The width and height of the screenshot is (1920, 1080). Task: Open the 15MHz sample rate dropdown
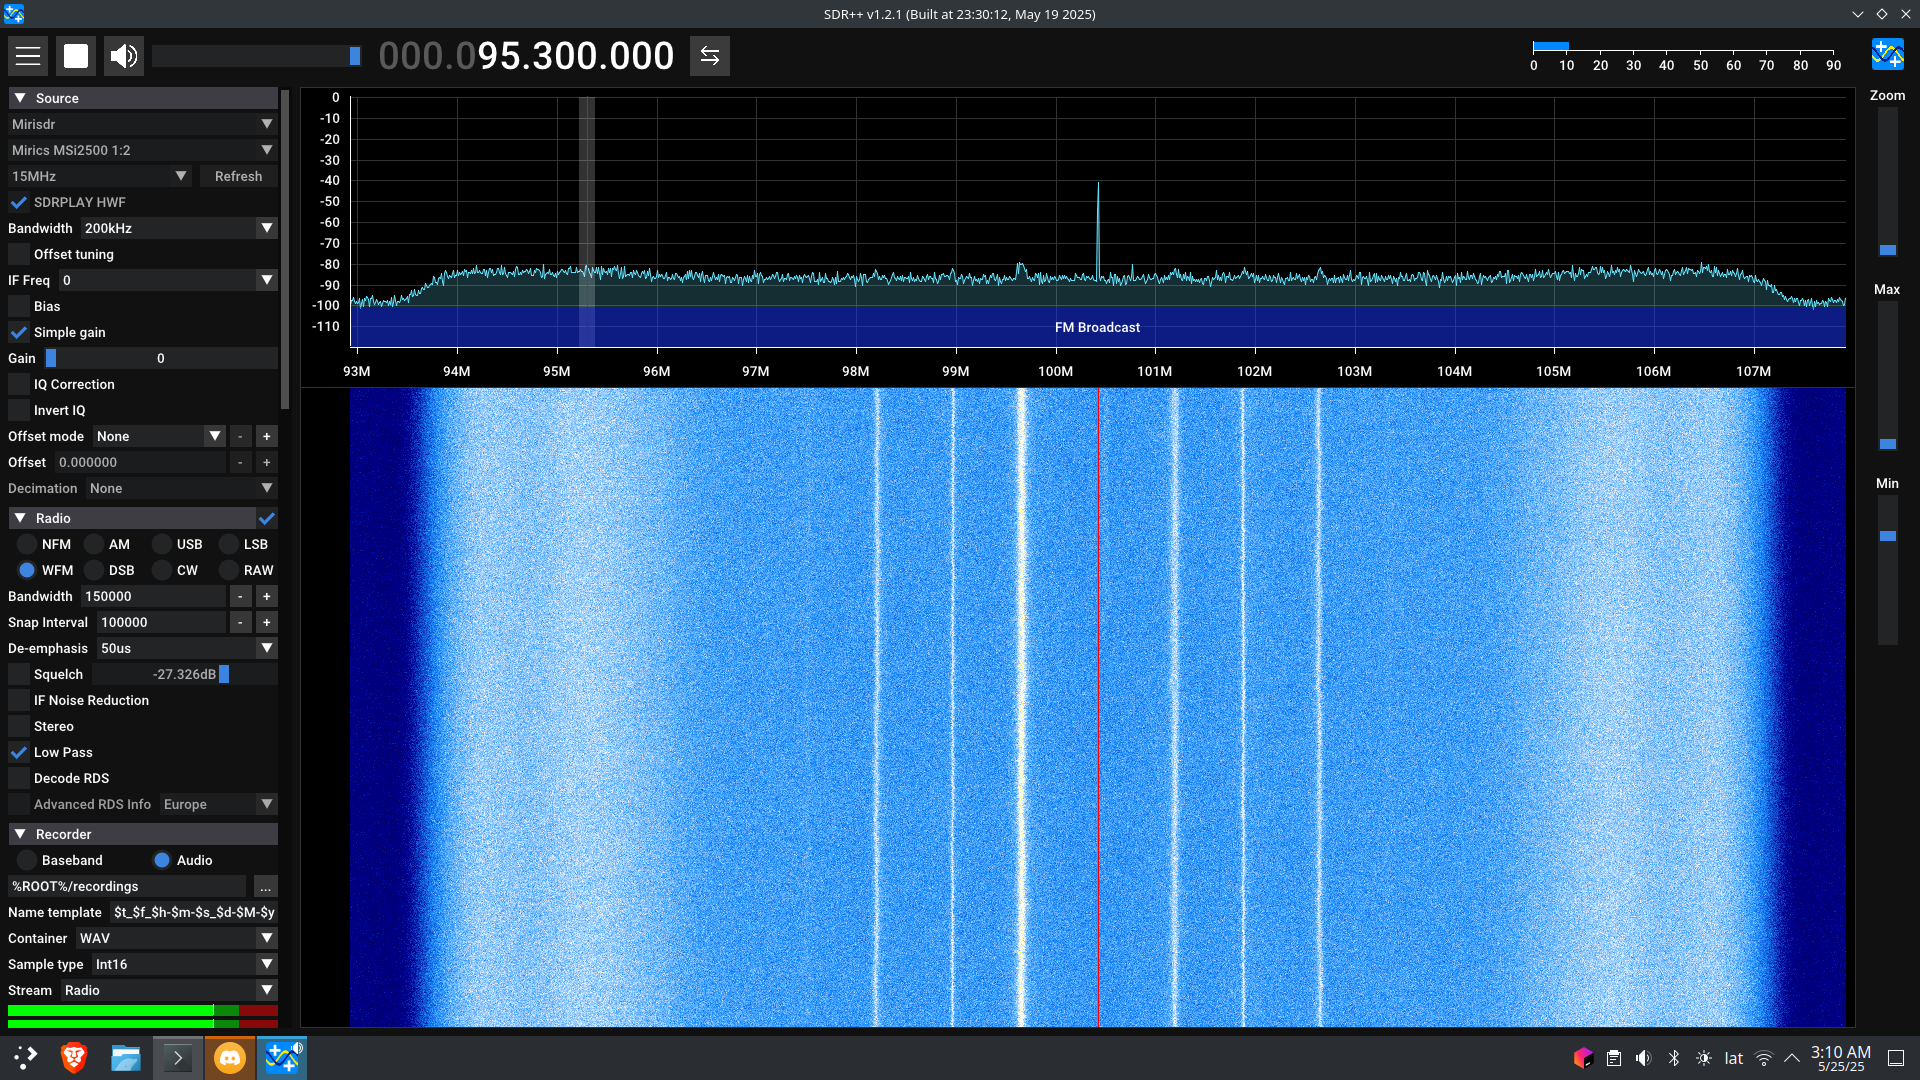(100, 176)
